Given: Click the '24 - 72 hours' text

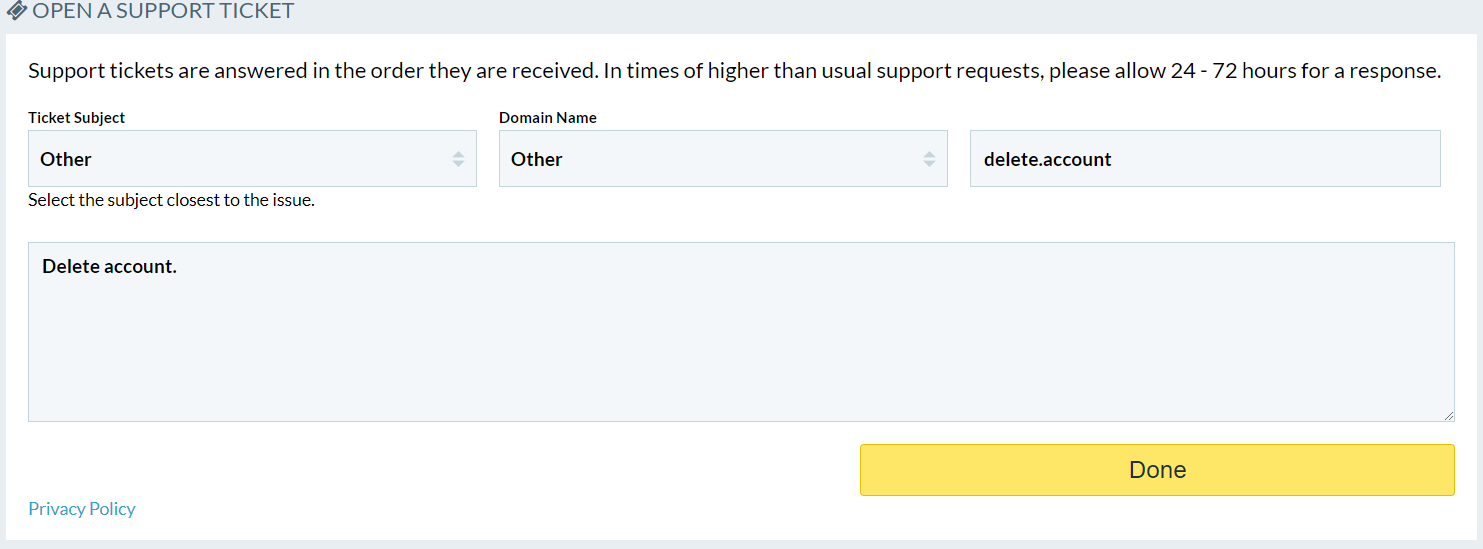Looking at the screenshot, I should click(1234, 72).
